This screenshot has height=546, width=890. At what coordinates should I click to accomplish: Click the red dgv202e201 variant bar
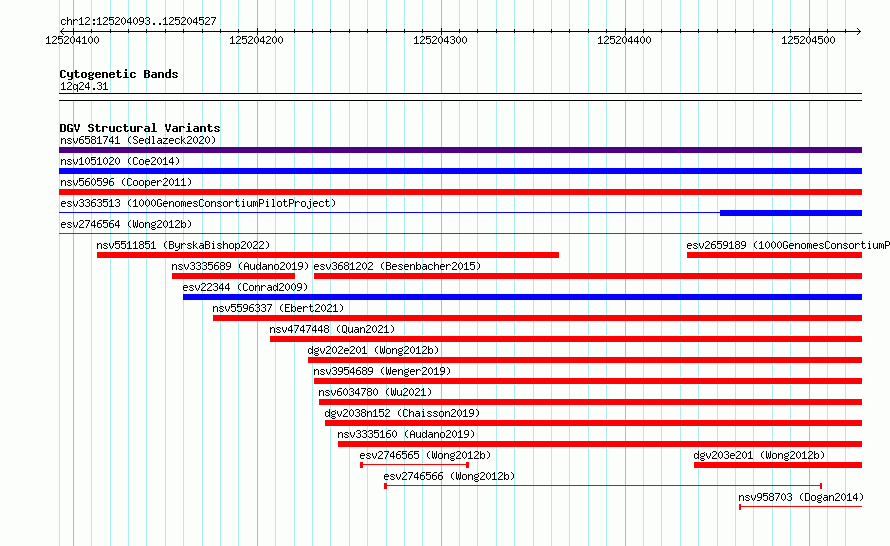585,360
